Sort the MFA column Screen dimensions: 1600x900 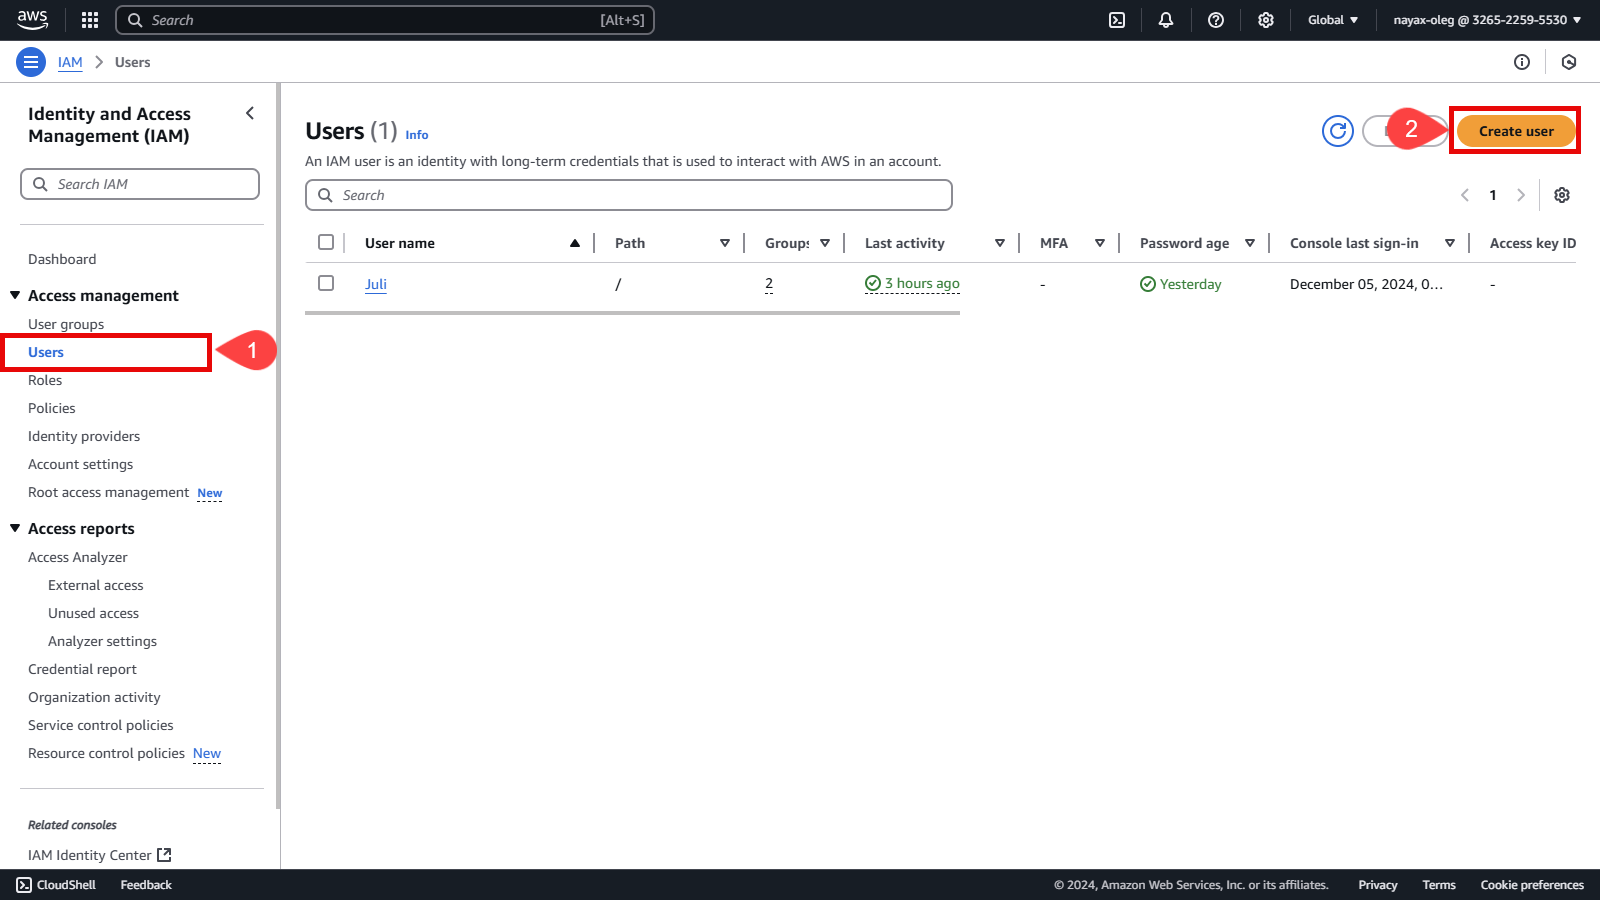pyautogui.click(x=1100, y=243)
